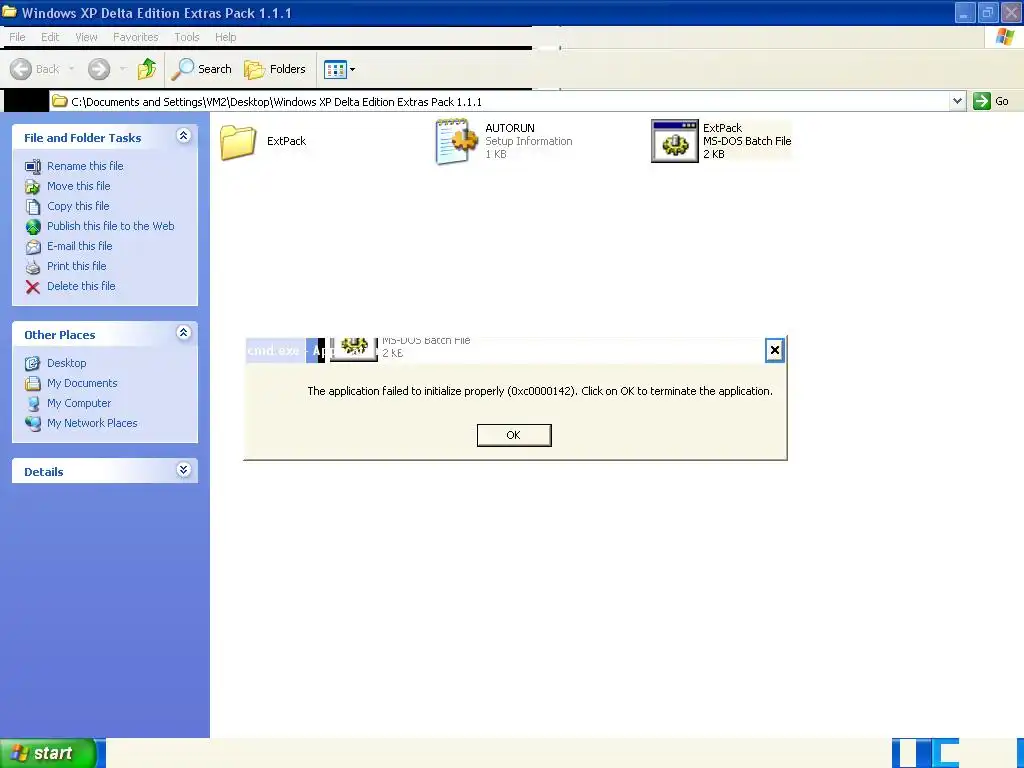
Task: Go to My Computer link
Action: click(x=79, y=404)
